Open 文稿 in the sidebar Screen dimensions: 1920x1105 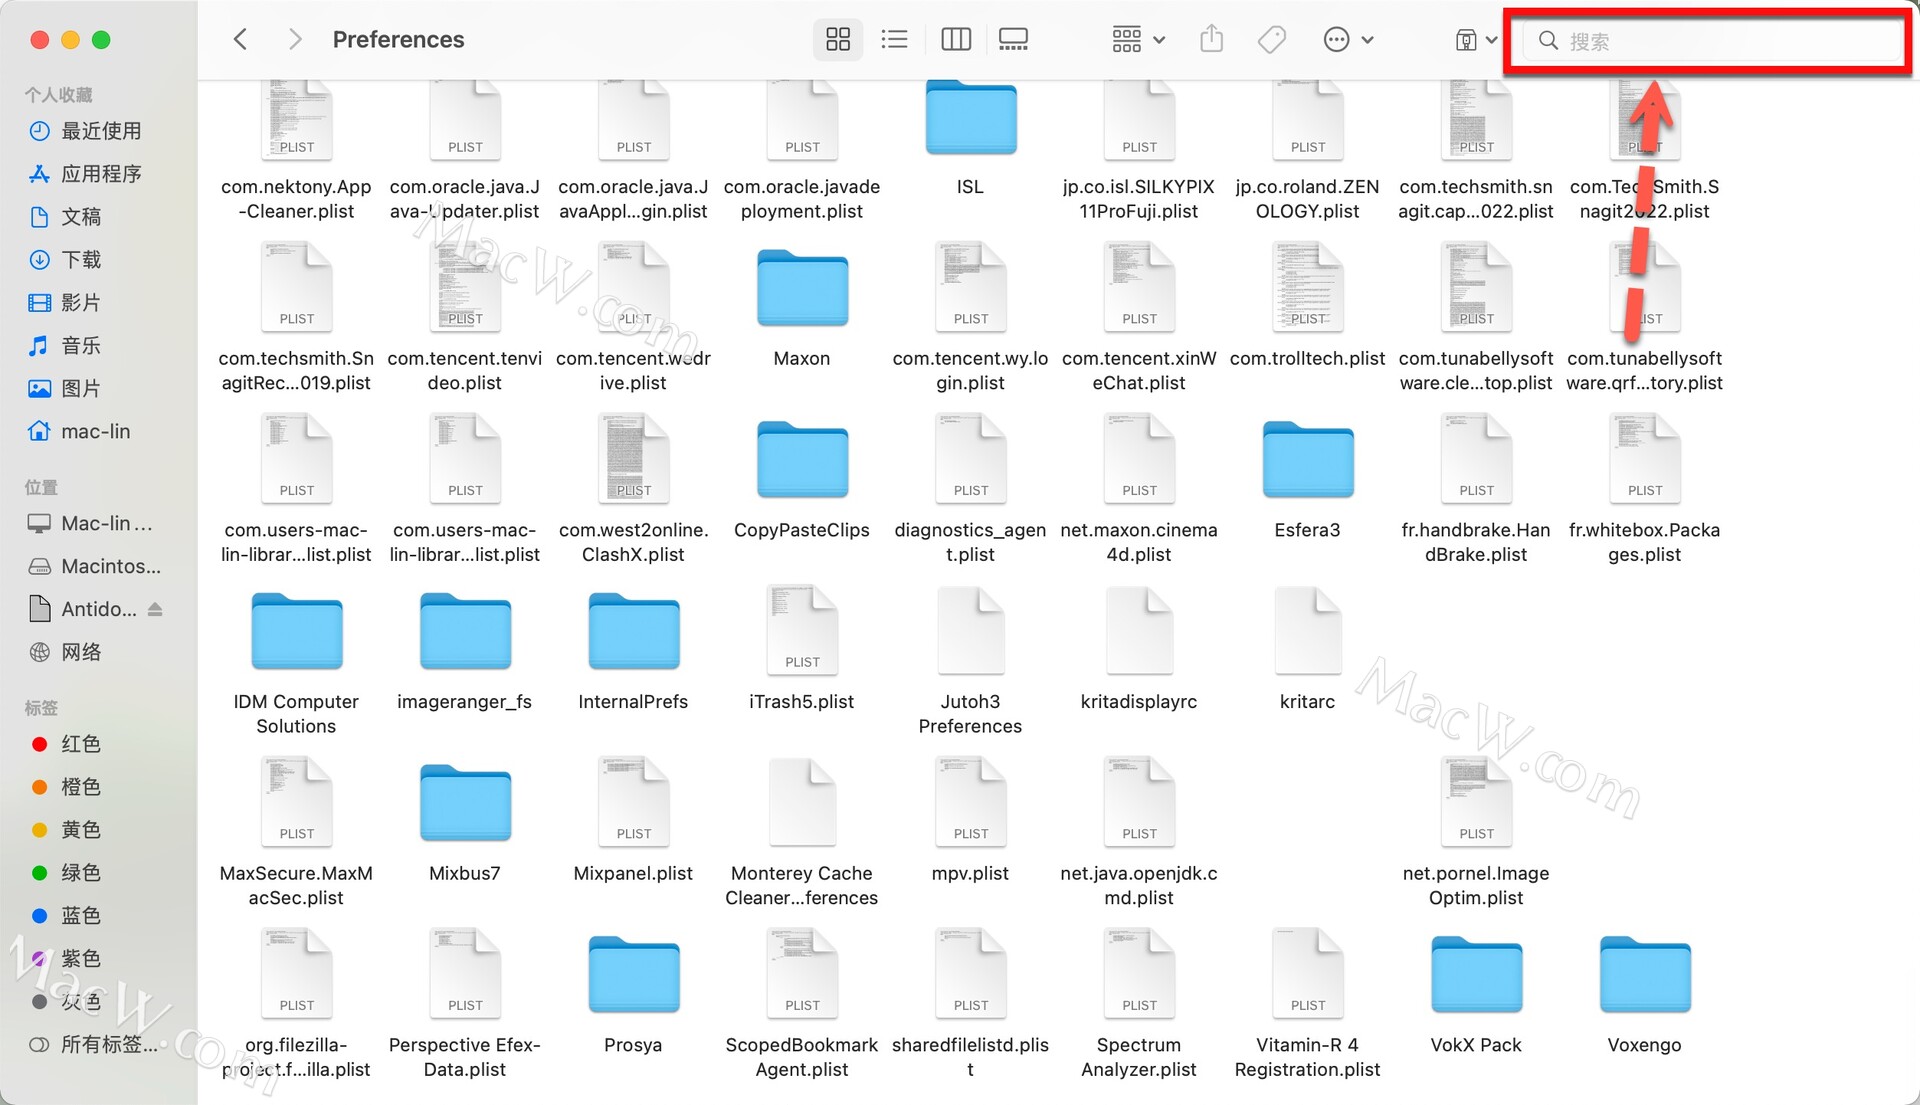66,217
